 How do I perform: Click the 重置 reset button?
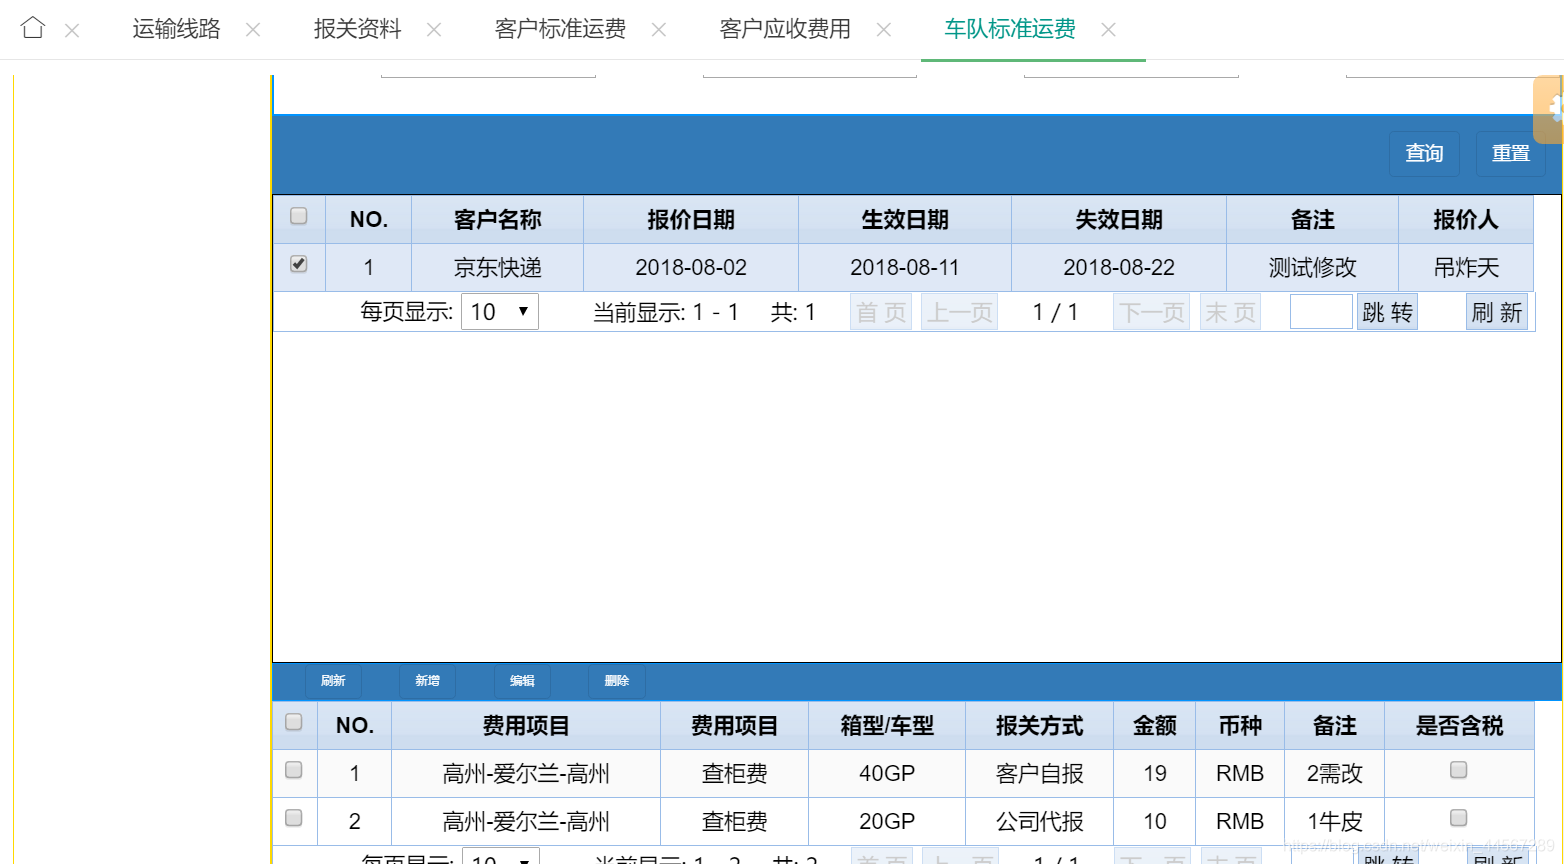[1511, 154]
